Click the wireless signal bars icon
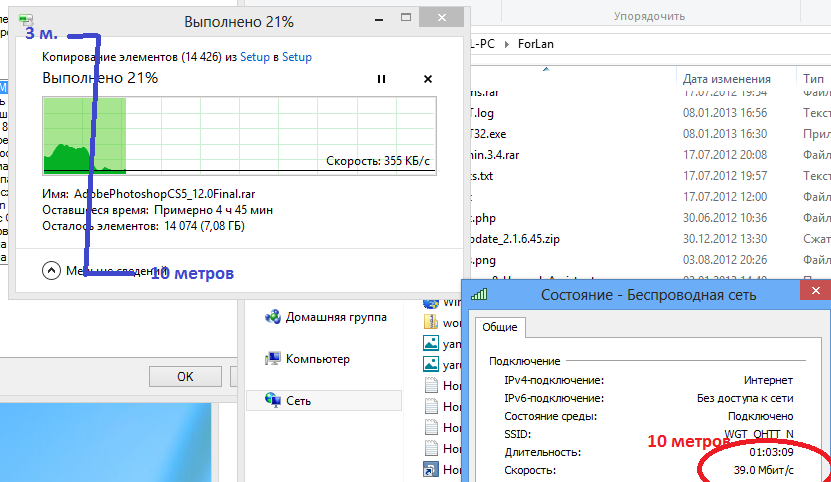Image resolution: width=831 pixels, height=482 pixels. point(479,294)
